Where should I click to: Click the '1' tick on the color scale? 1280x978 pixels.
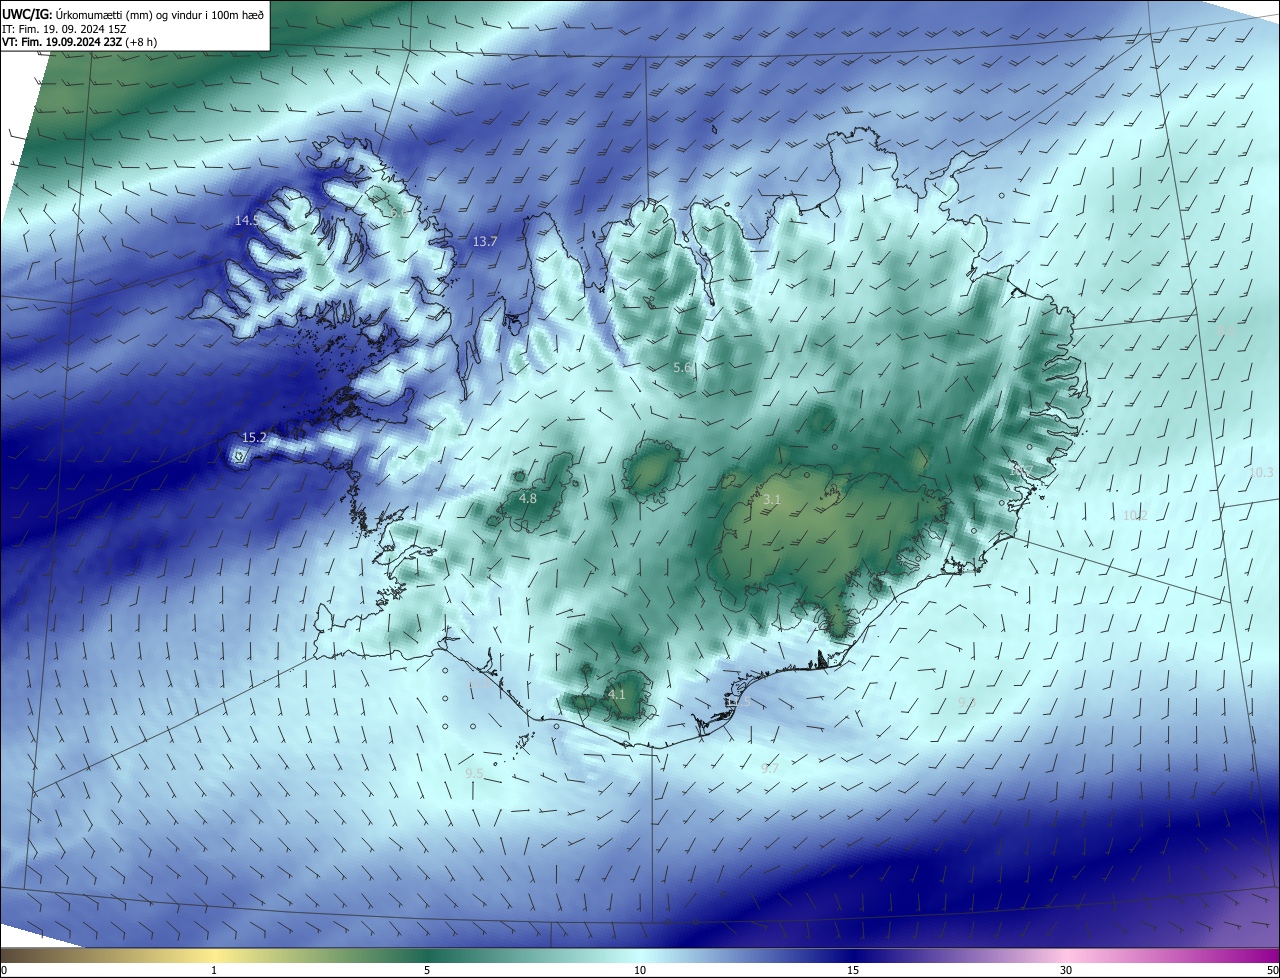click(214, 970)
